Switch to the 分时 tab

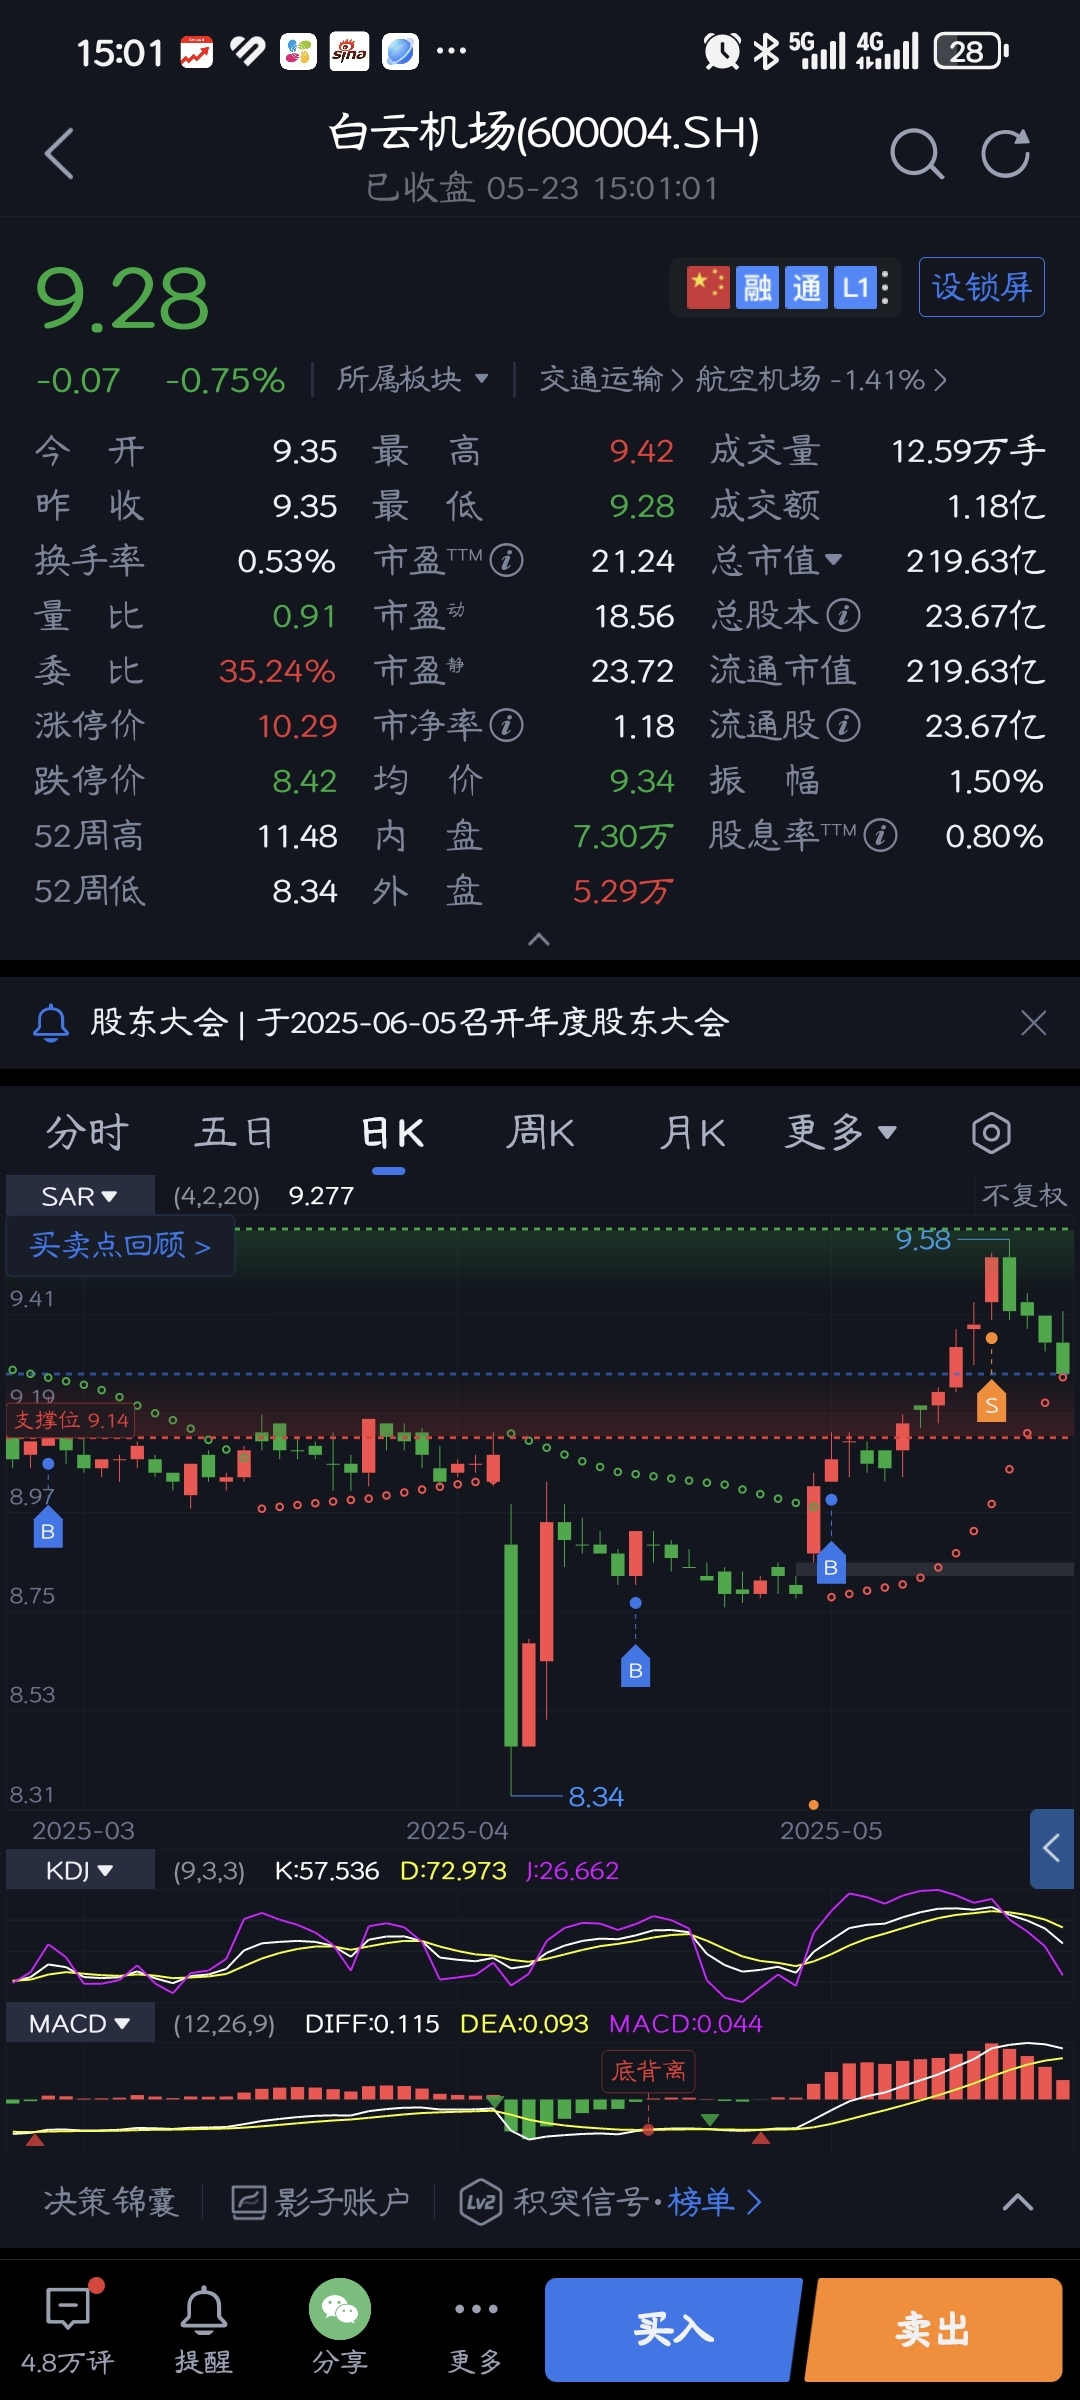click(x=88, y=1133)
